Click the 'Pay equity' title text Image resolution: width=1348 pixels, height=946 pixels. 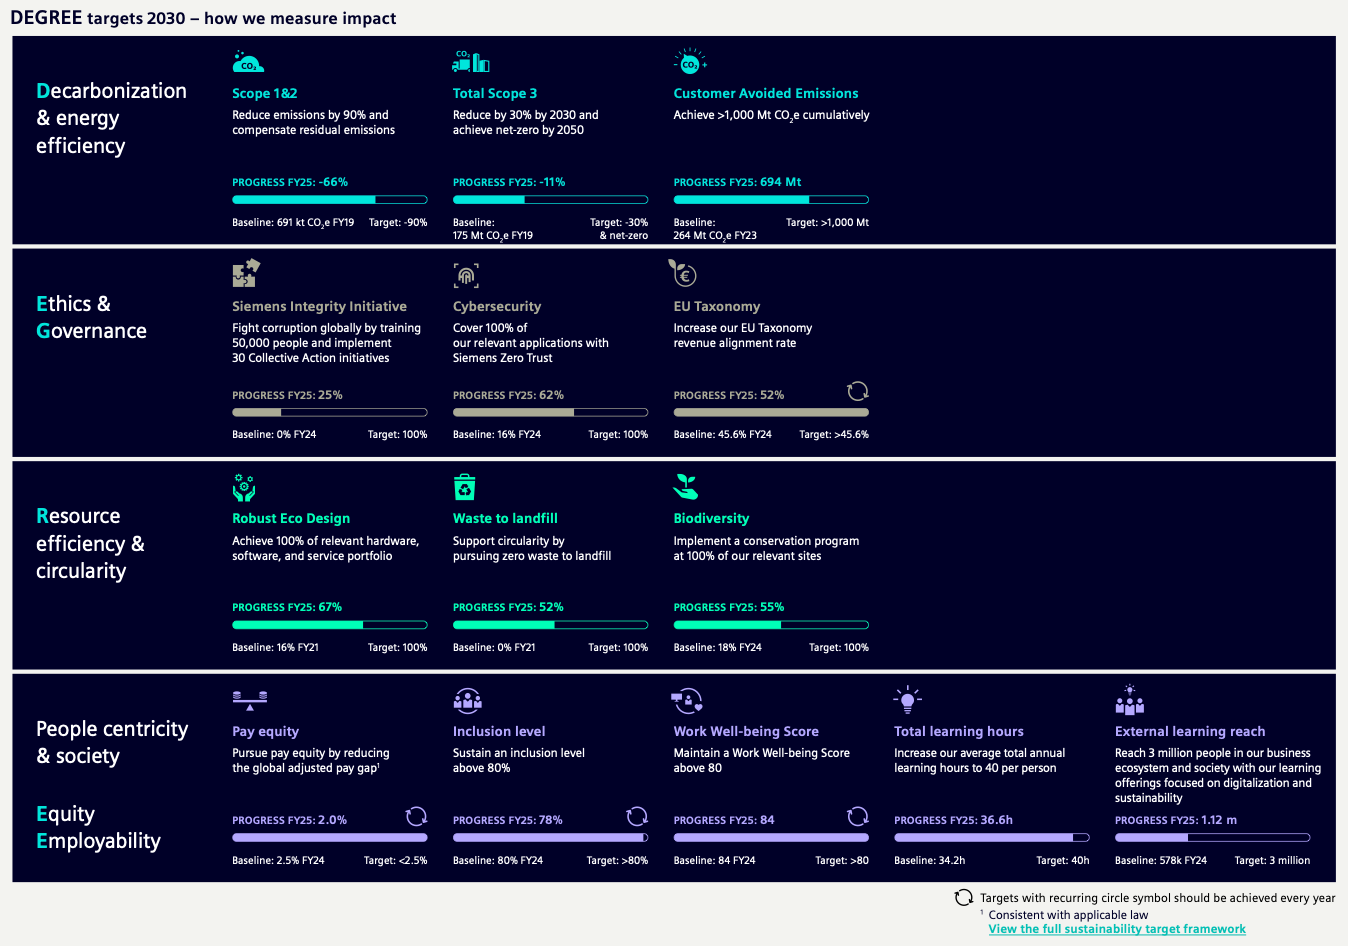[265, 731]
